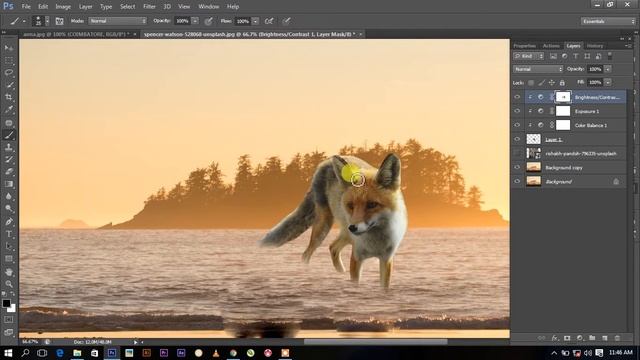Viewport: 640px width, 360px height.
Task: Hide Layer 1 visibility eye
Action: pyautogui.click(x=517, y=139)
